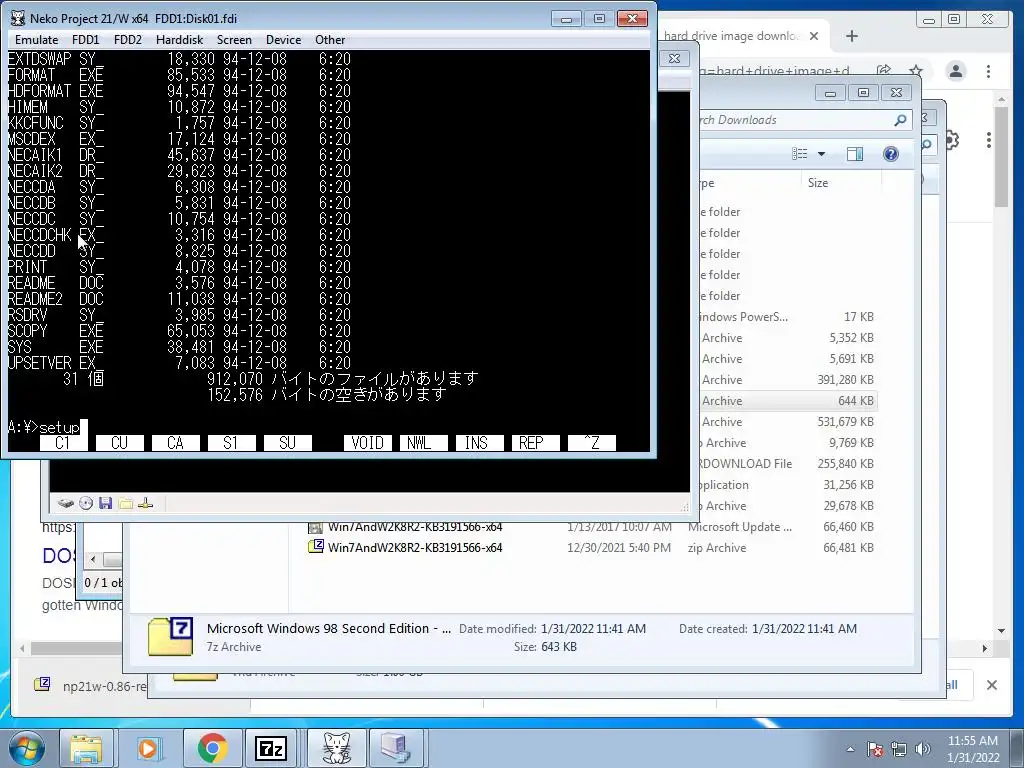This screenshot has height=768, width=1024.
Task: Switch to Chrome from the taskbar
Action: click(x=211, y=748)
